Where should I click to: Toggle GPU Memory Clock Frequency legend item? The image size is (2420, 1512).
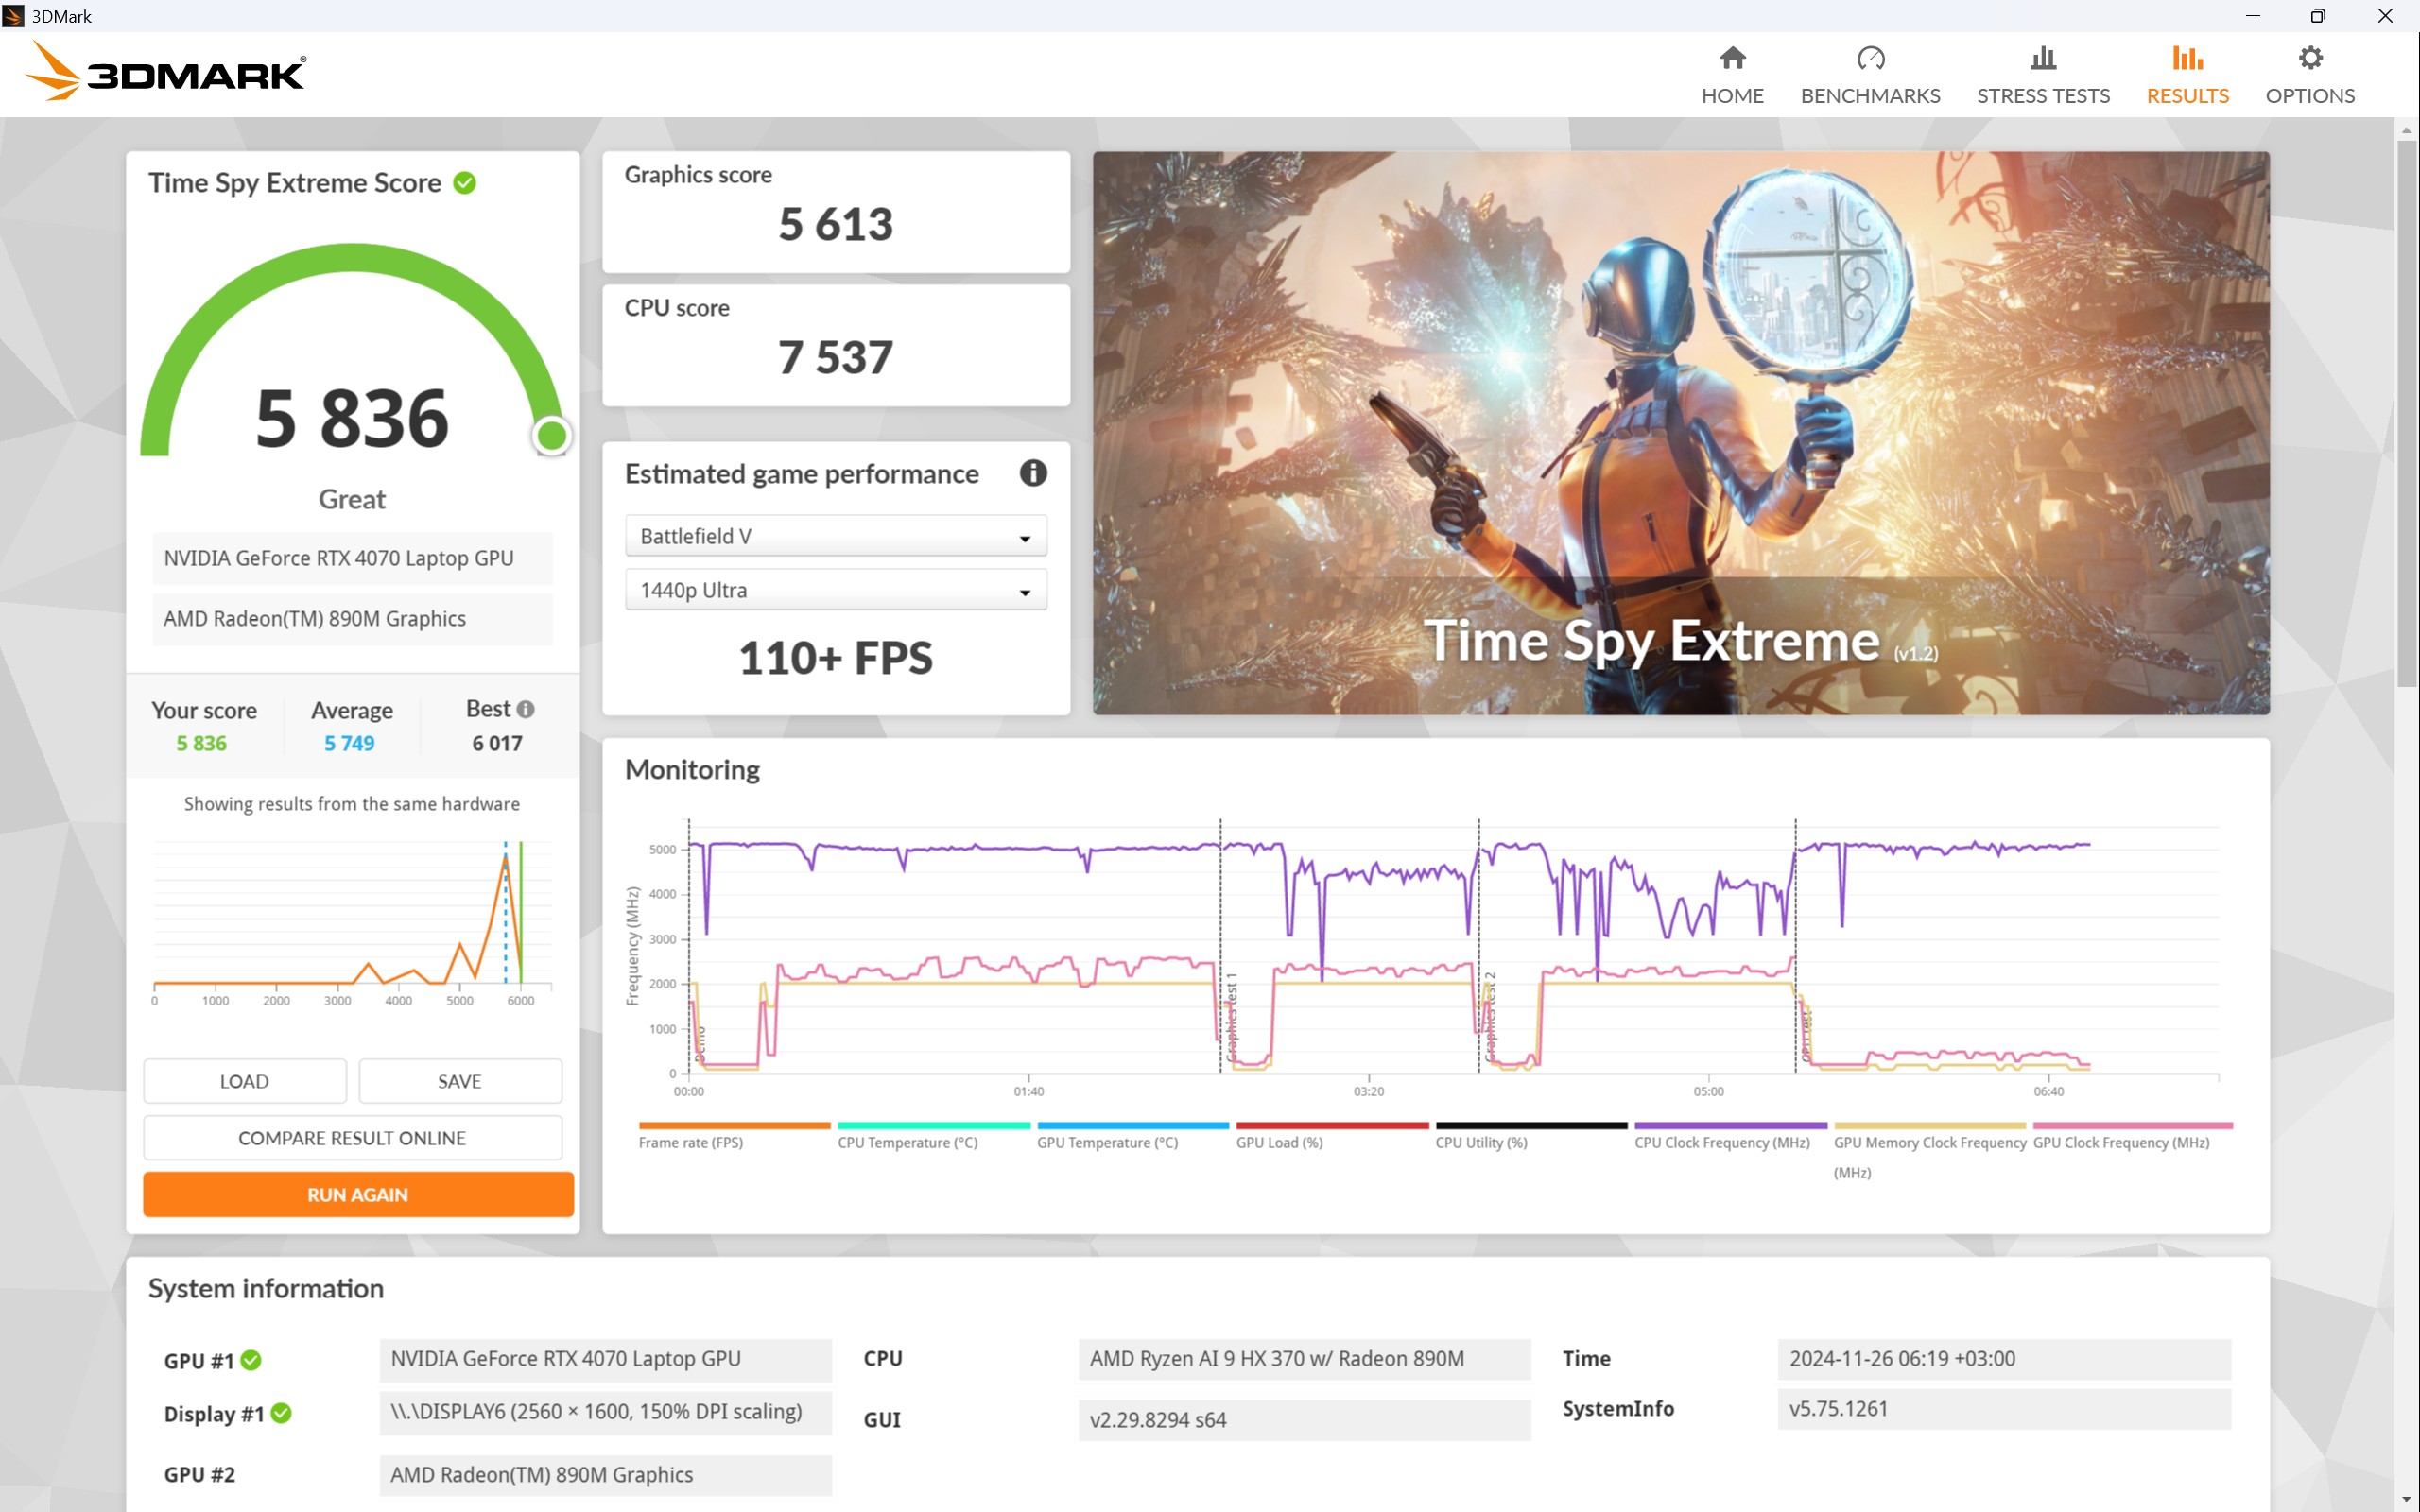point(1929,1151)
